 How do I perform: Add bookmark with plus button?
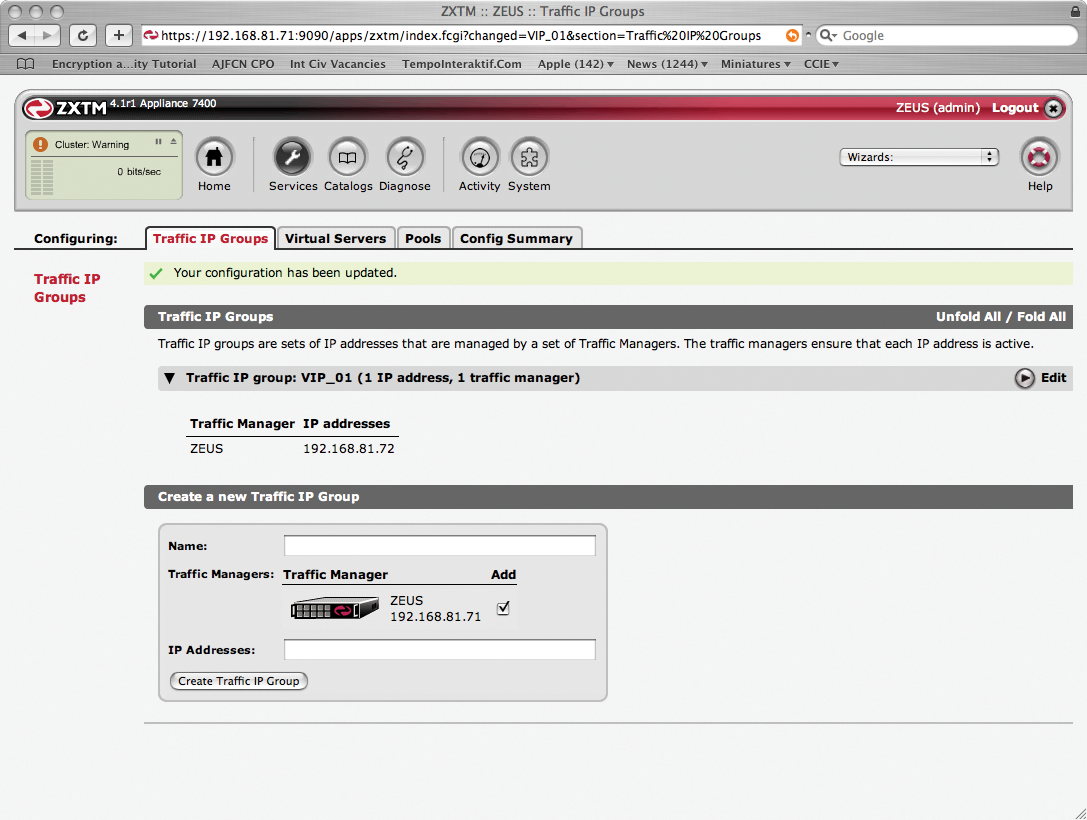[x=119, y=35]
